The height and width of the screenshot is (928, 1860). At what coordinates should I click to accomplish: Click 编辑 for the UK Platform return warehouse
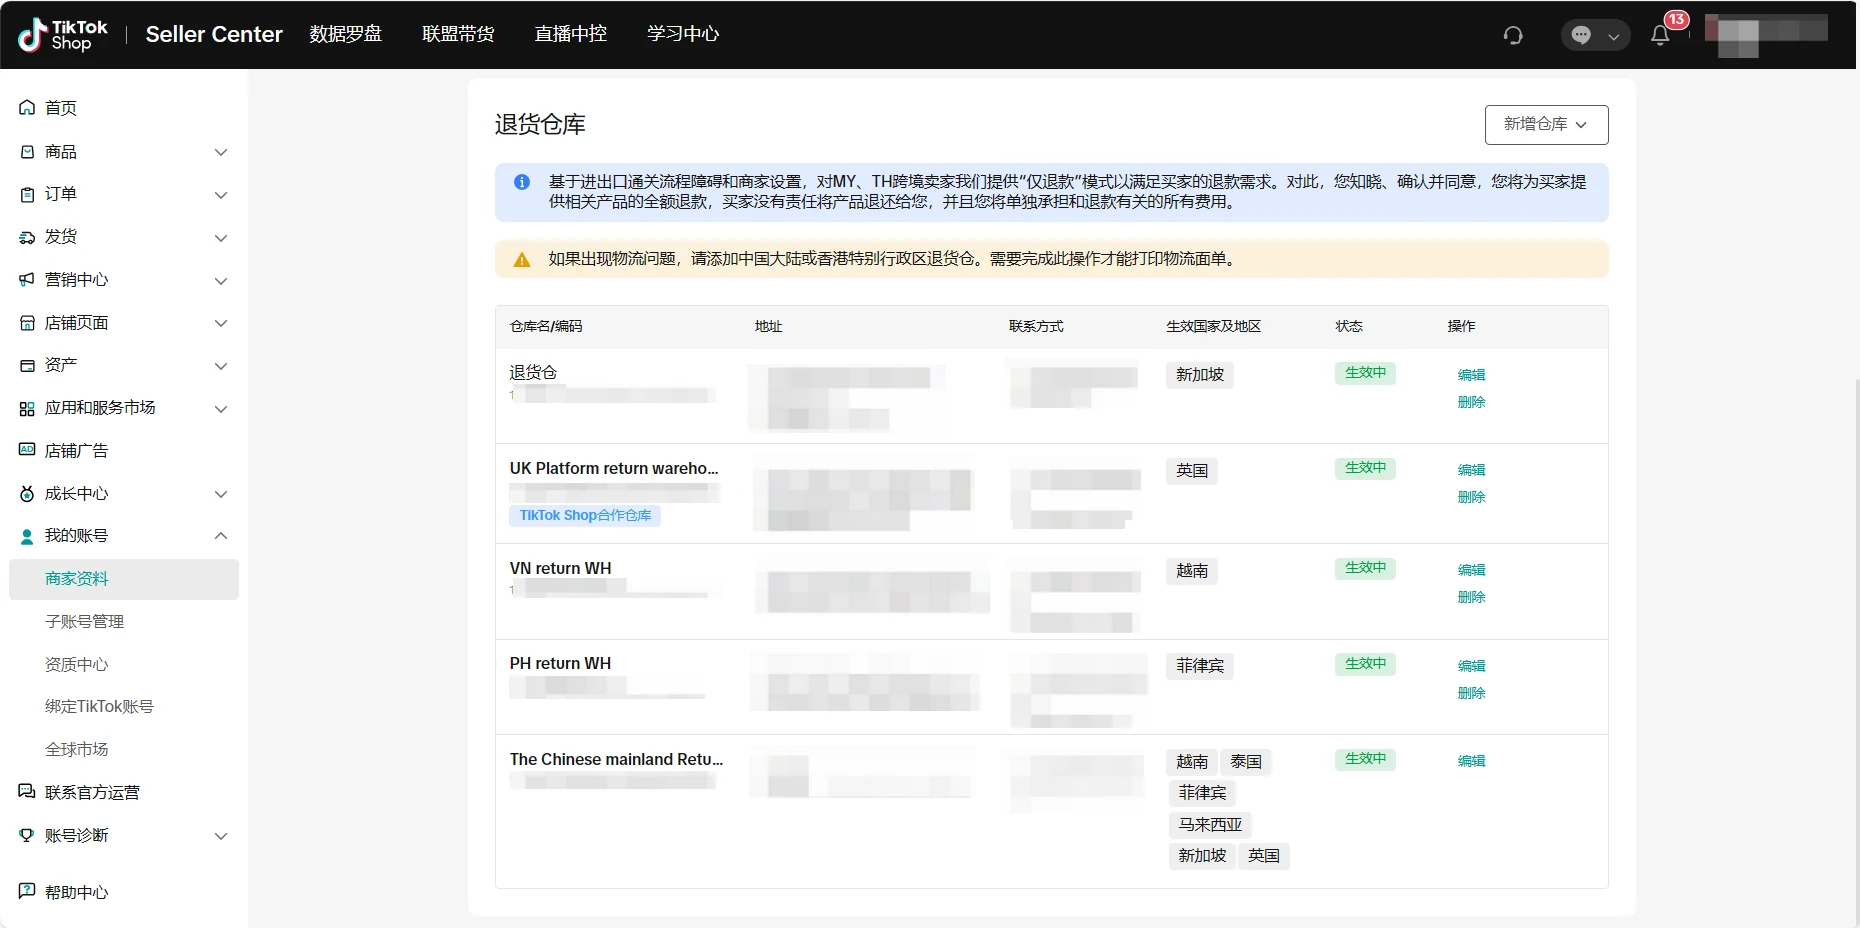tap(1471, 470)
